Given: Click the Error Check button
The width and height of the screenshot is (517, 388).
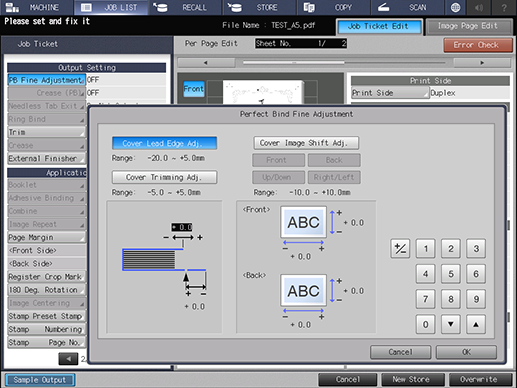Looking at the screenshot, I should 478,45.
